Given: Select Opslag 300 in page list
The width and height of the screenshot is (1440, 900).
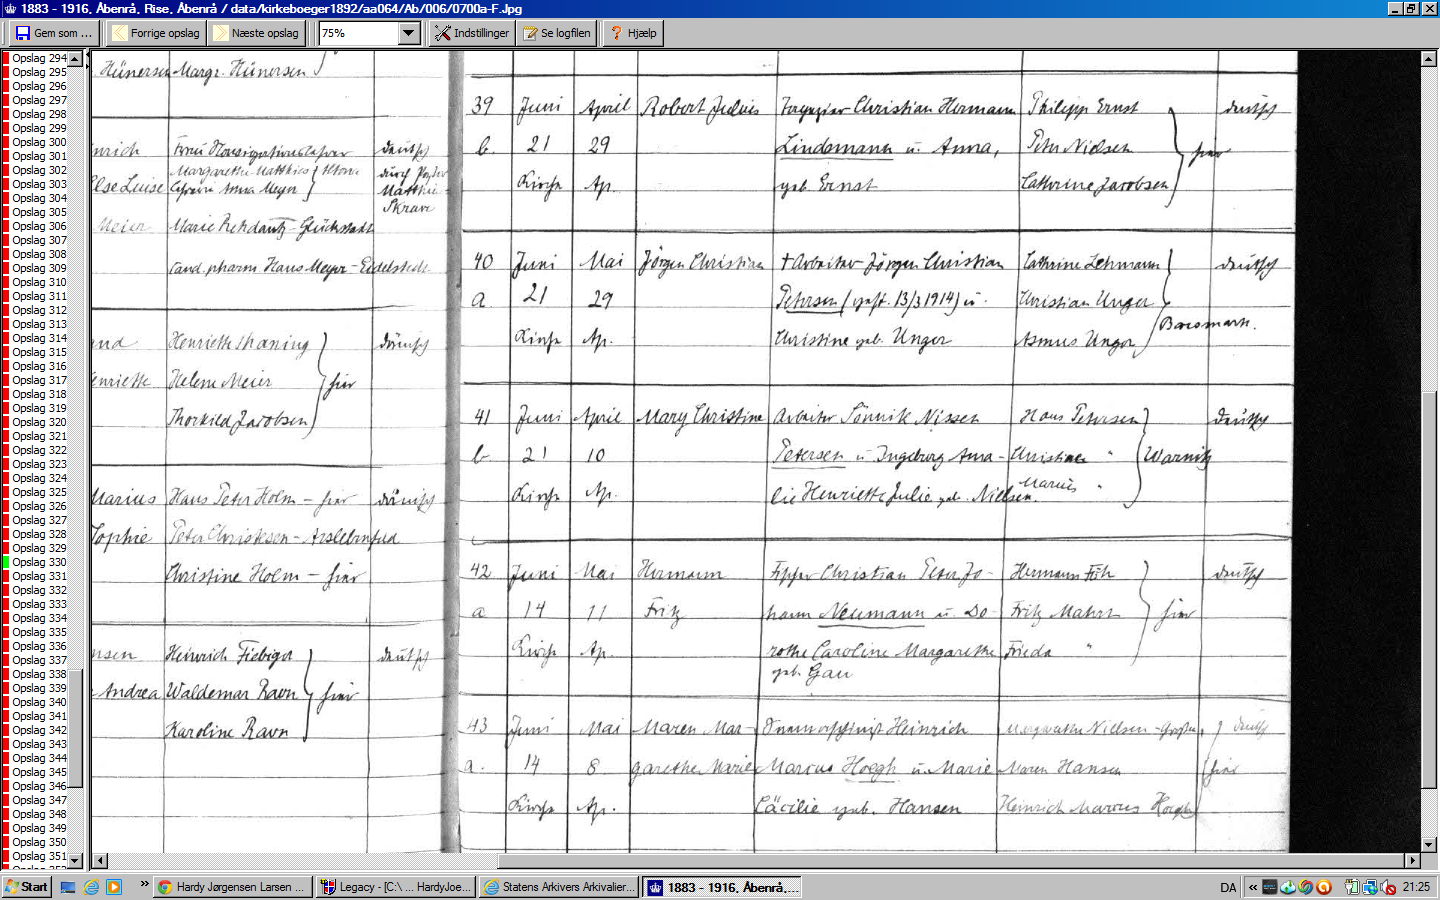Looking at the screenshot, I should coord(40,142).
